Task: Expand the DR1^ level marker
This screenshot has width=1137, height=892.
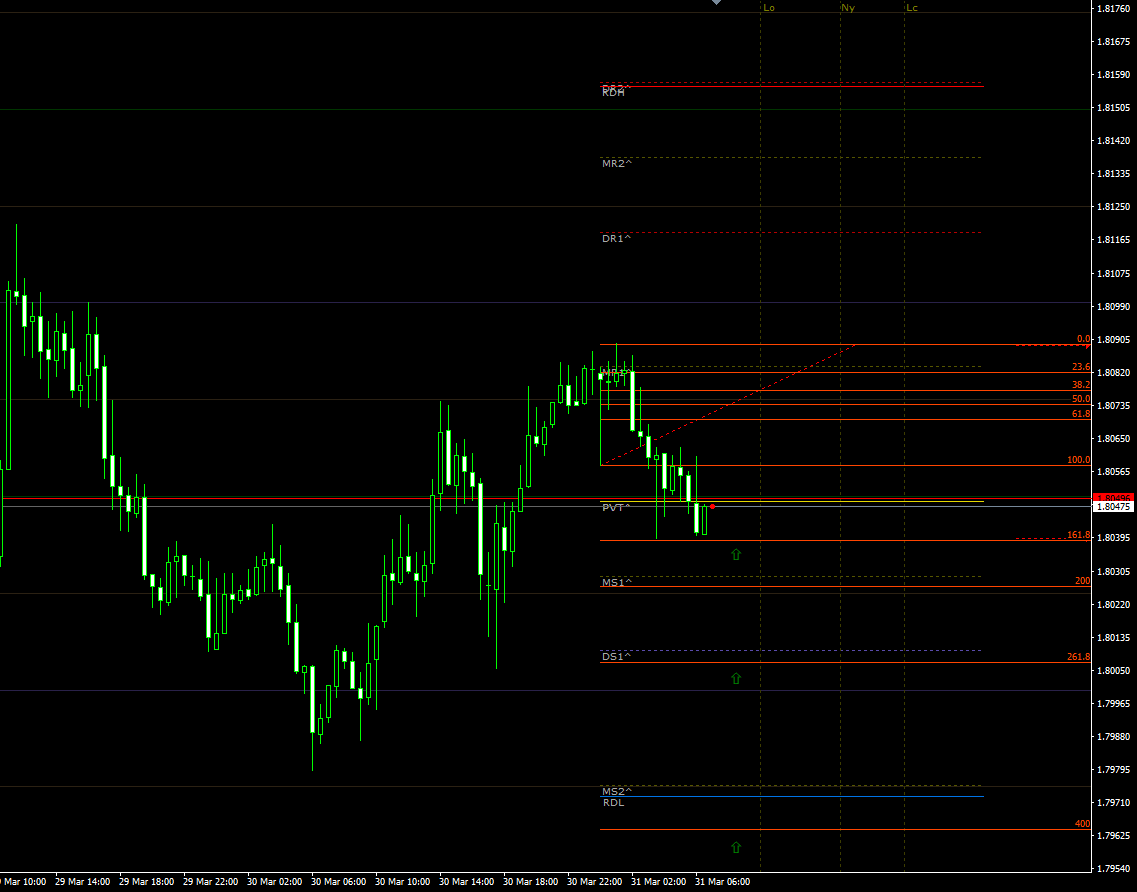Action: coord(615,238)
